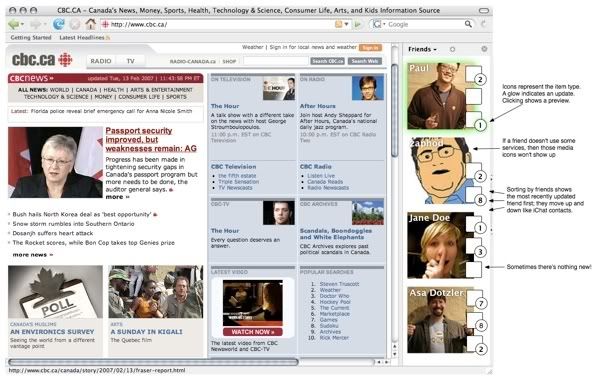
Task: Open the RADIO tab on cbc.ca
Action: click(x=101, y=61)
